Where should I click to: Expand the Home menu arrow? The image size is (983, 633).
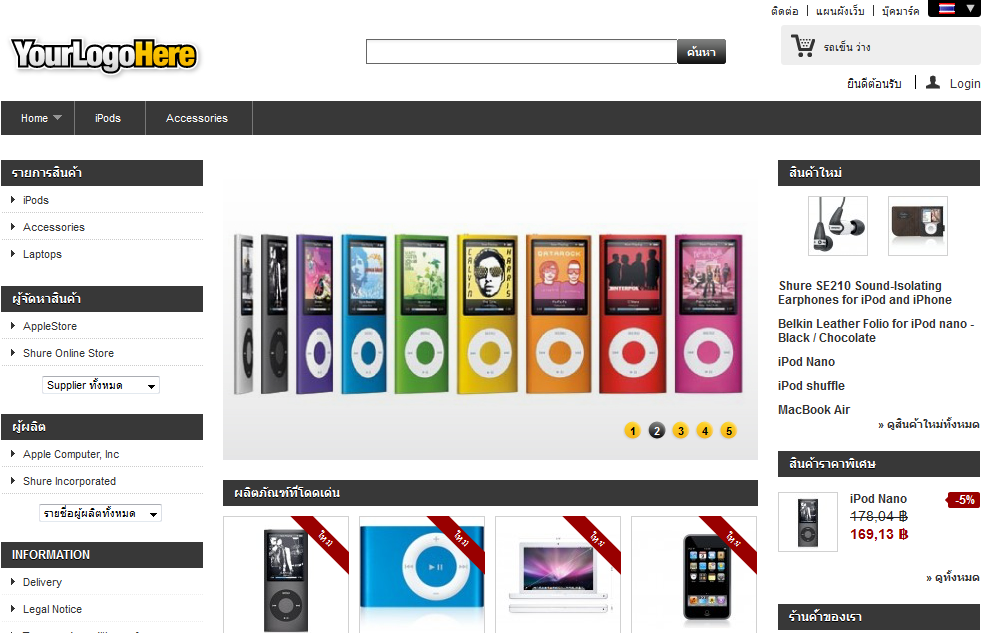(x=58, y=117)
